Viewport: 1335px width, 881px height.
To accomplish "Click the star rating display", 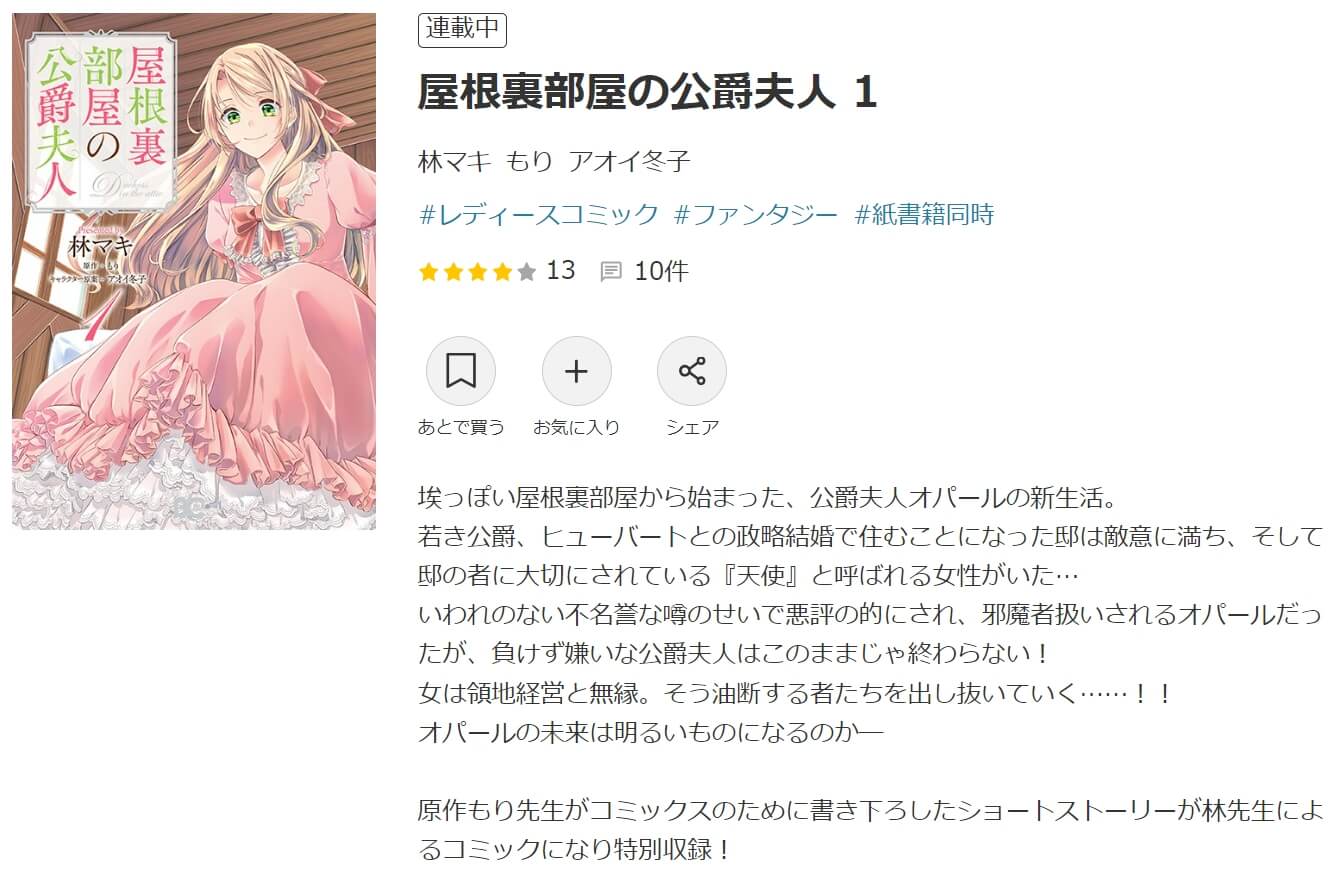I will pos(477,271).
